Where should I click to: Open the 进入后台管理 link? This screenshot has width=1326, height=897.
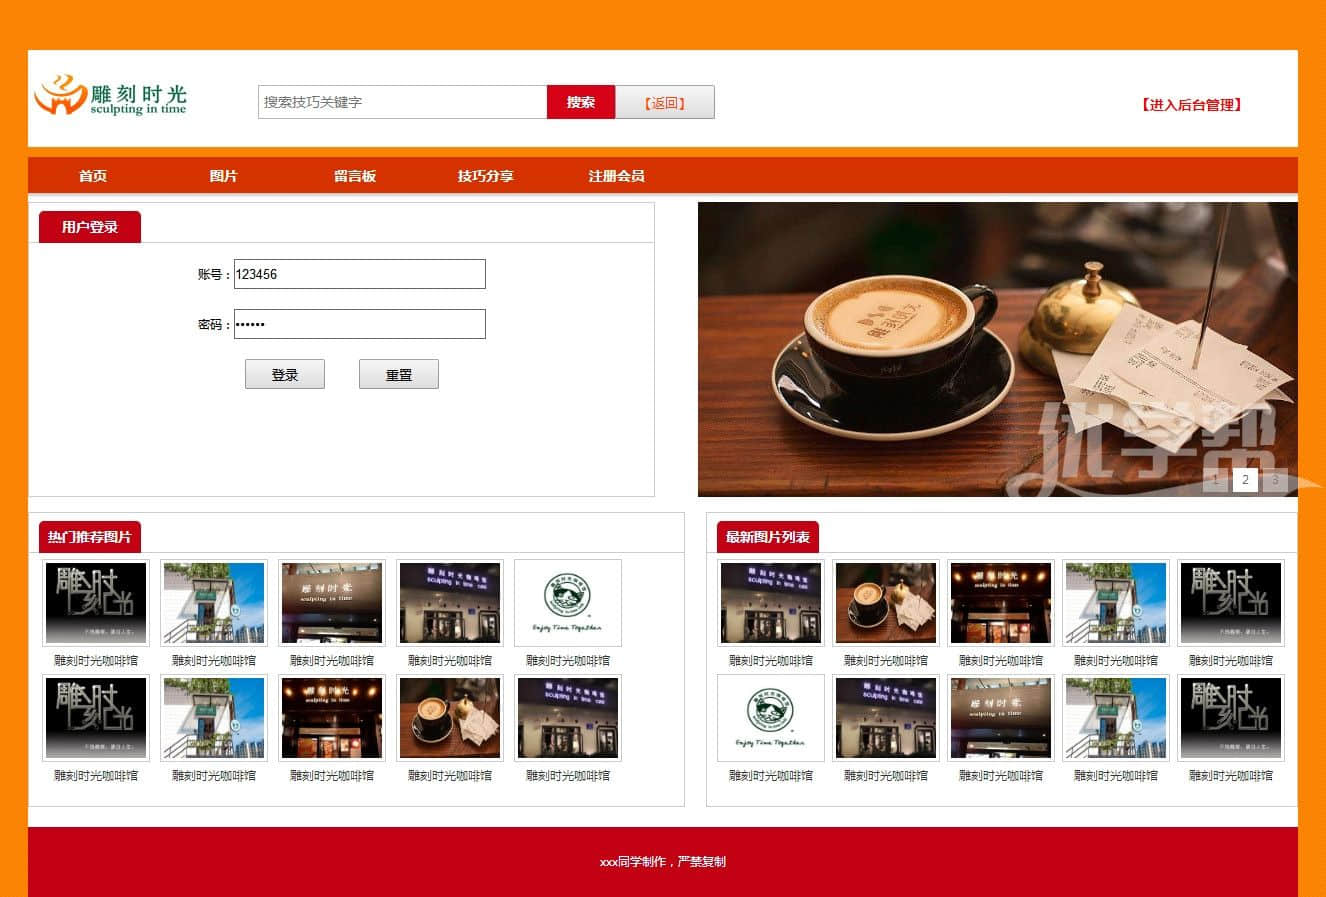pos(1191,105)
